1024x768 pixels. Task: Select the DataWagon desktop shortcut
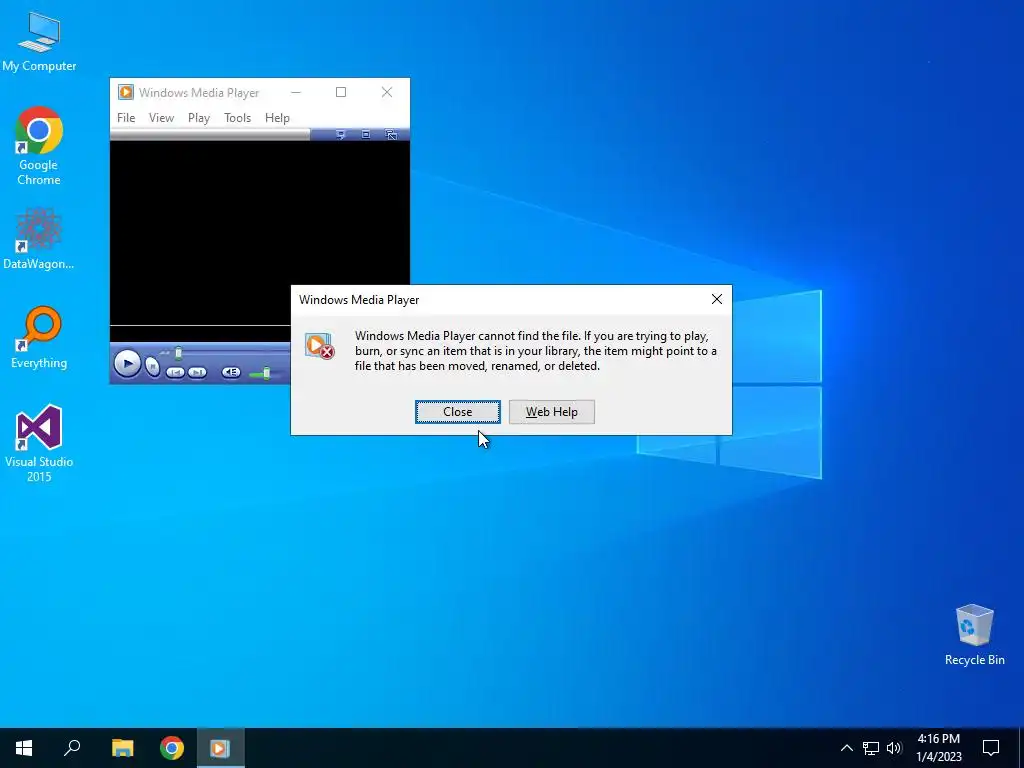39,239
